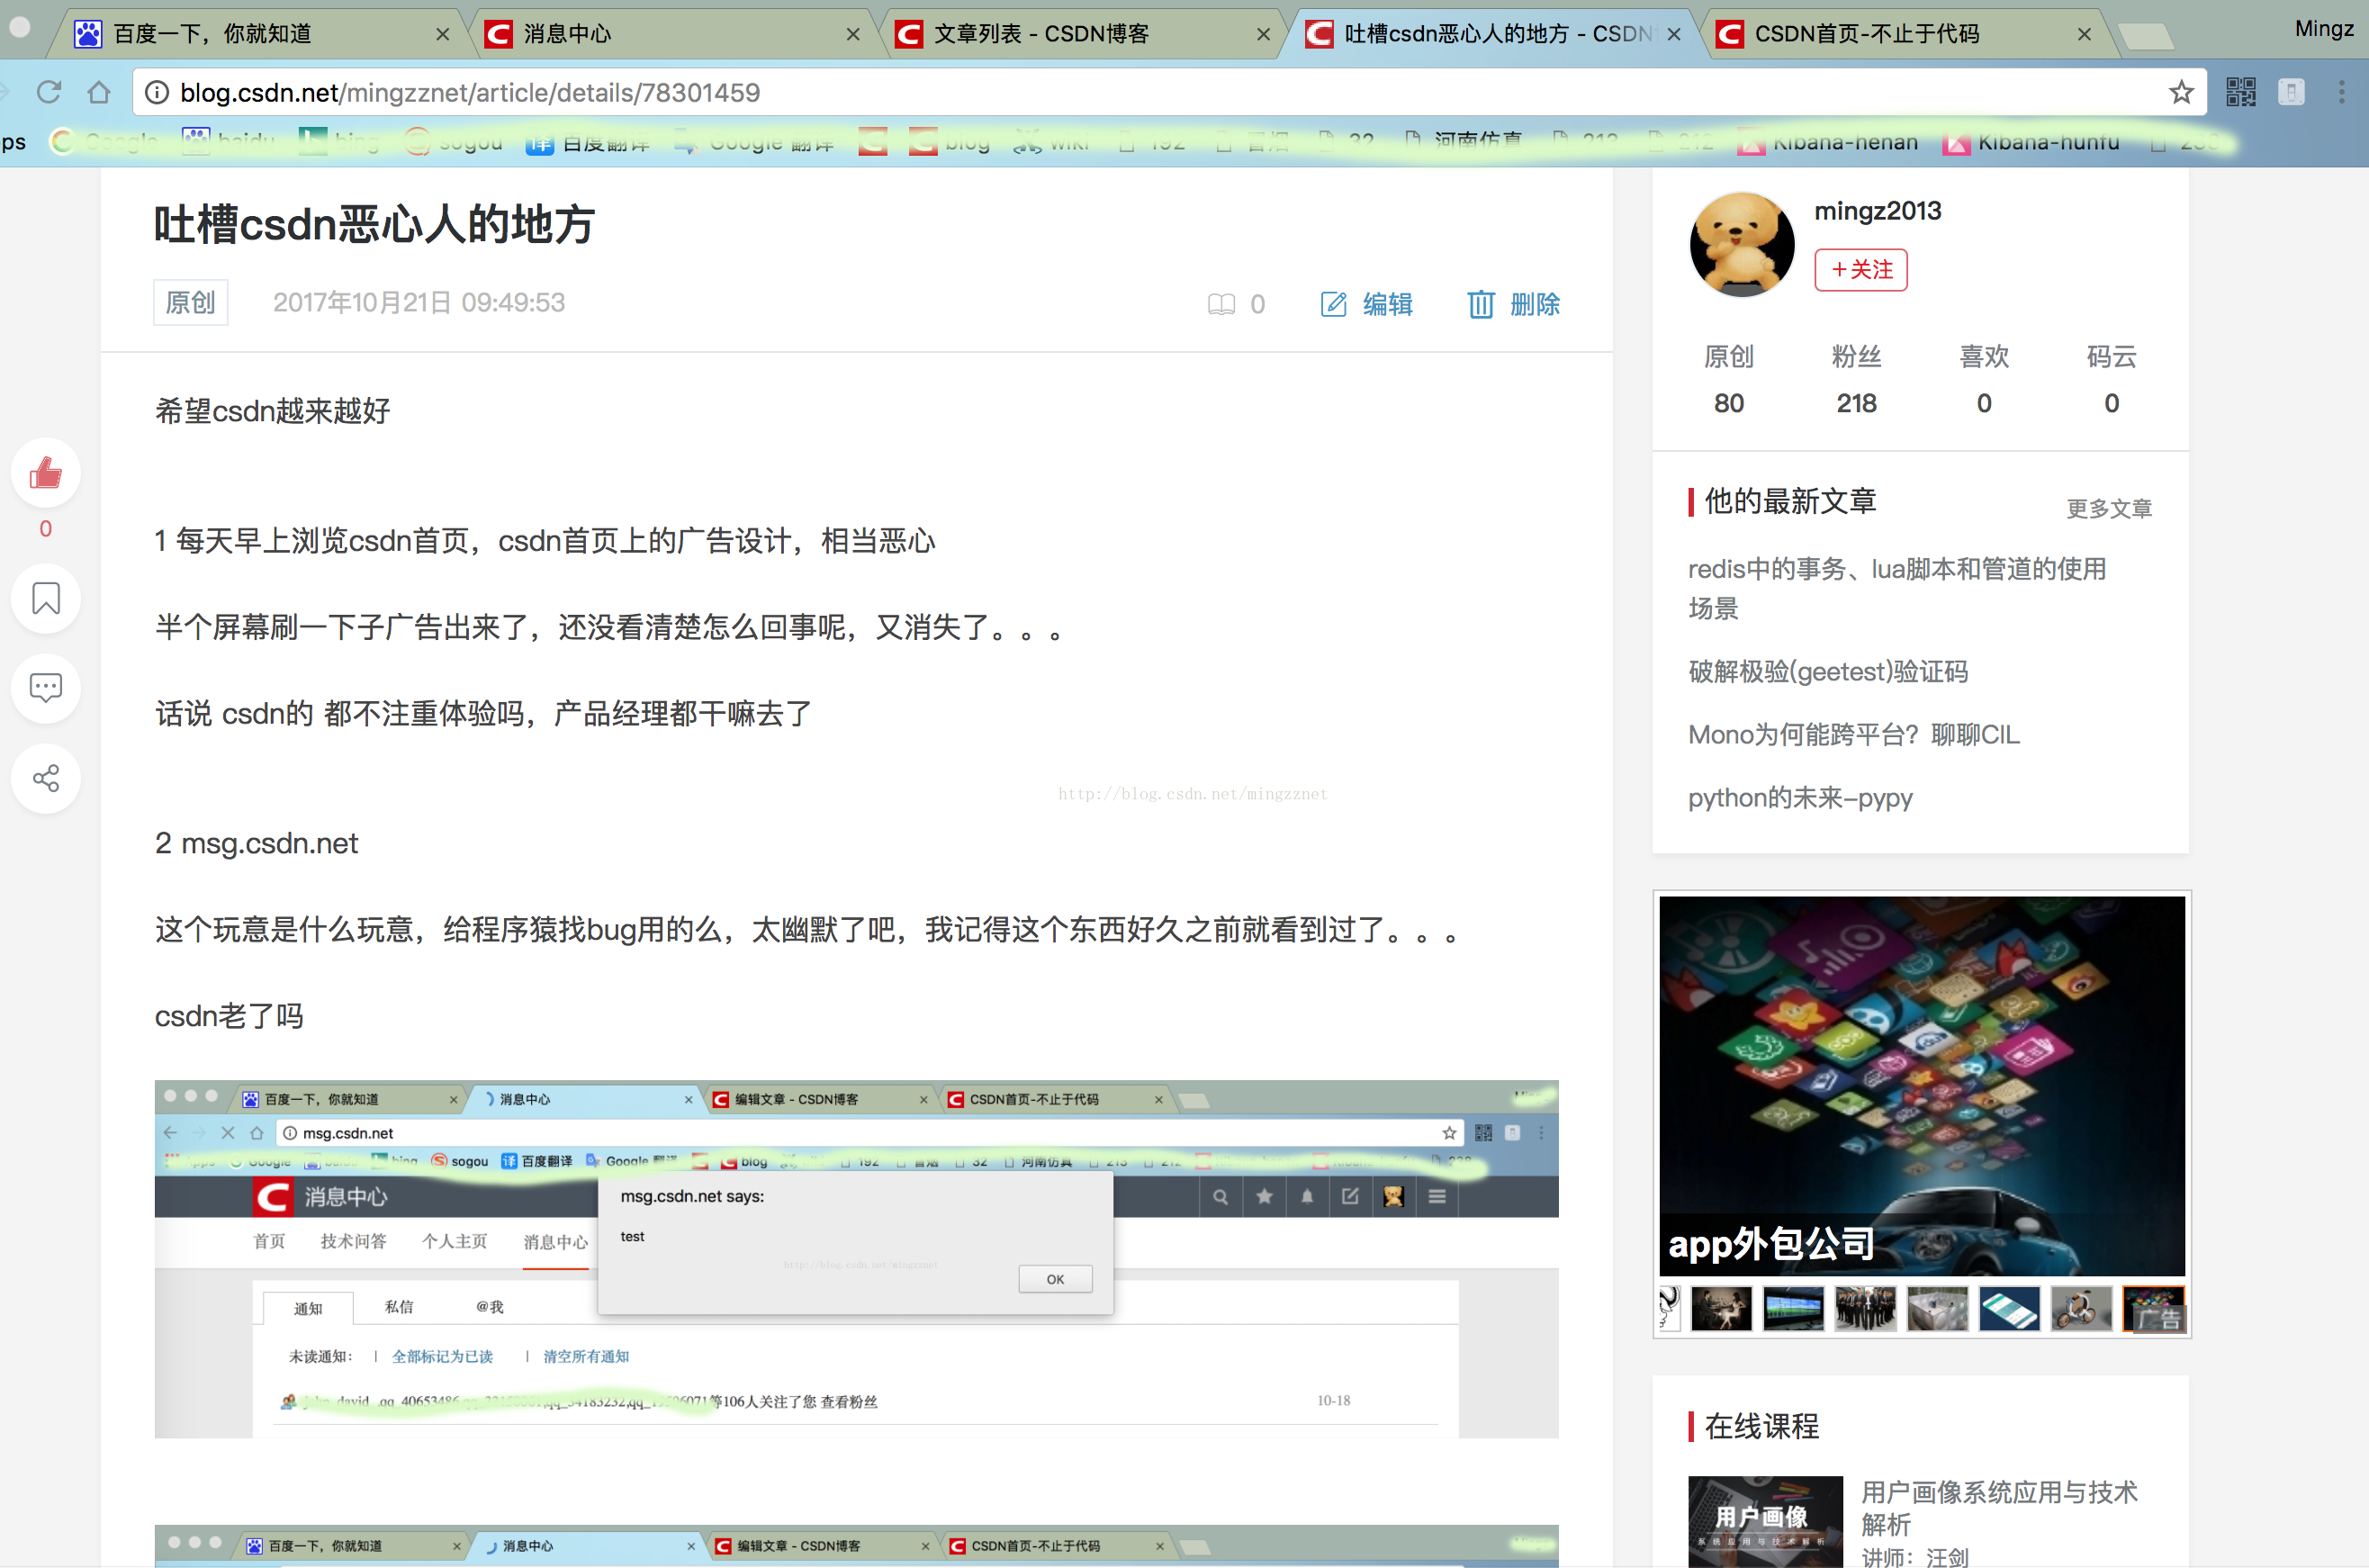
Task: Click the app外包公司 ad banner image
Action: 1922,1085
